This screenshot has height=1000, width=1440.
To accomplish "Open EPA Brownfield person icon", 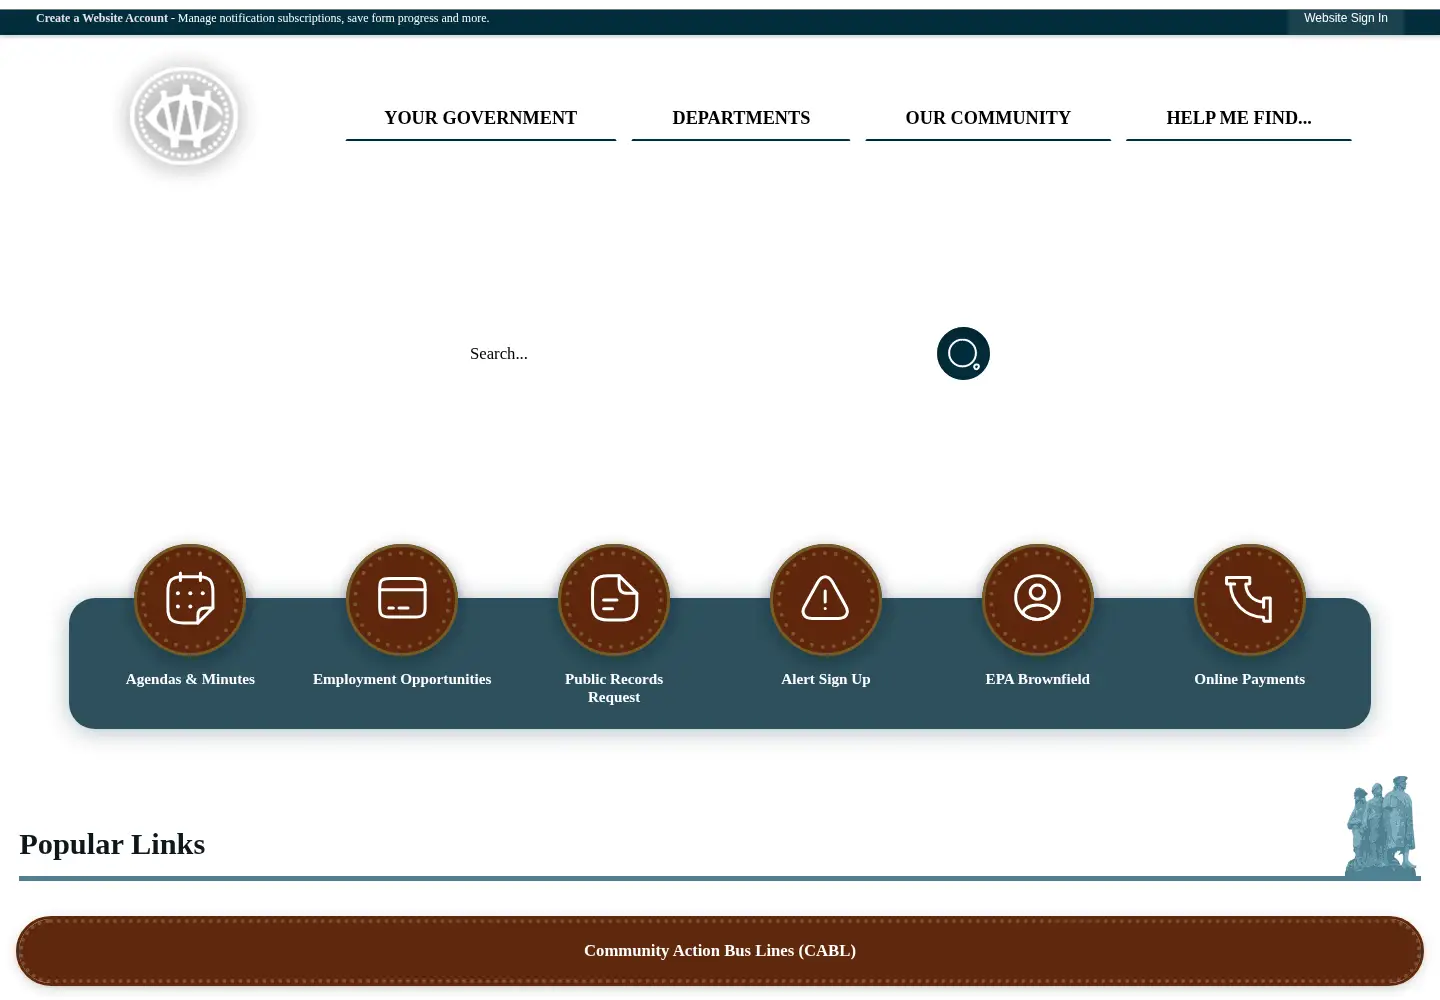I will [x=1038, y=600].
